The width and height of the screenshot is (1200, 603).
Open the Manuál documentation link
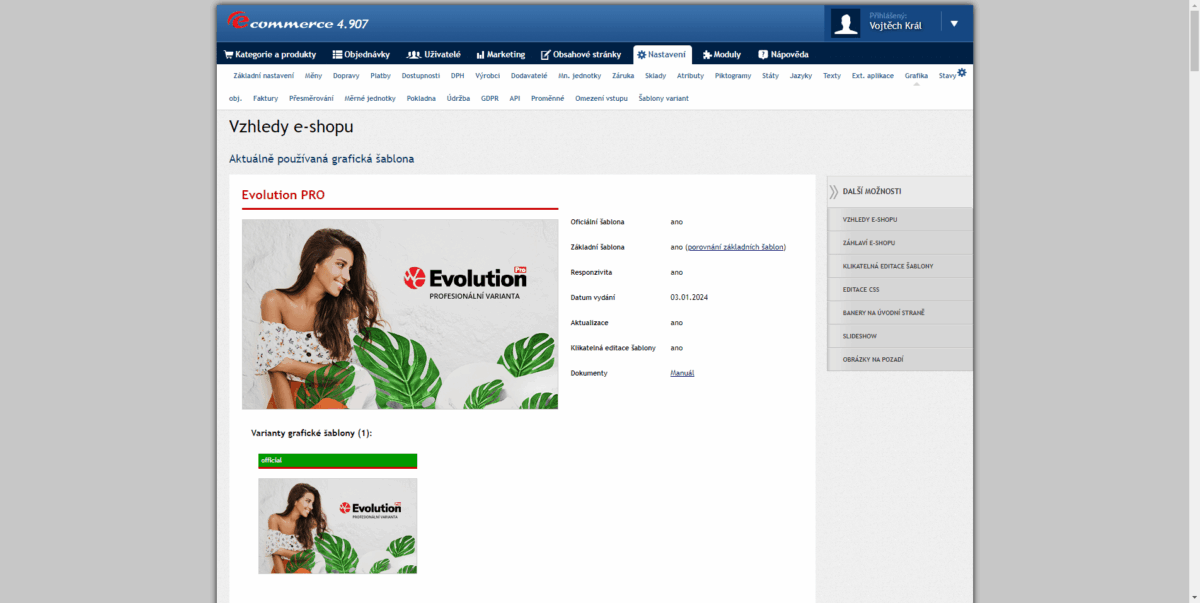coord(681,372)
